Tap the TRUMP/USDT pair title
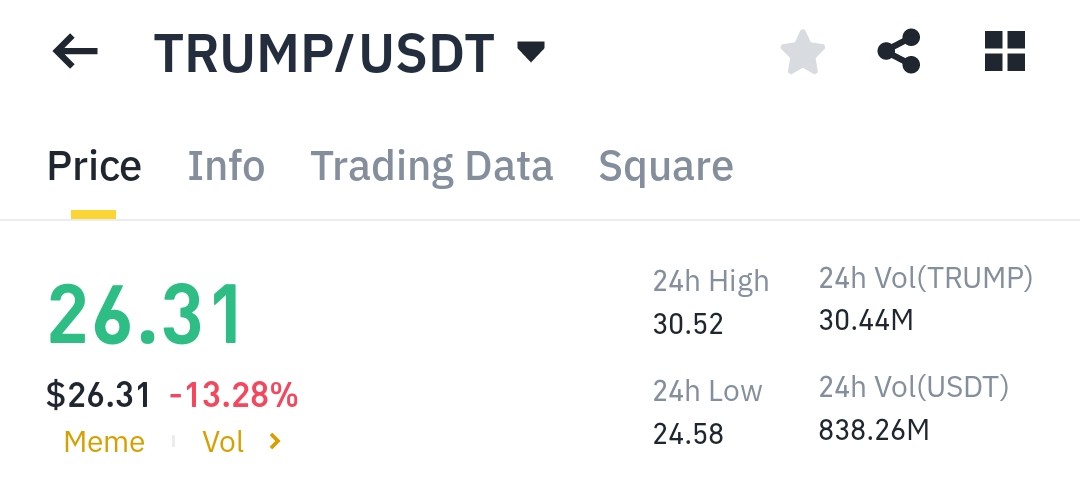The image size is (1080, 497). (x=324, y=53)
